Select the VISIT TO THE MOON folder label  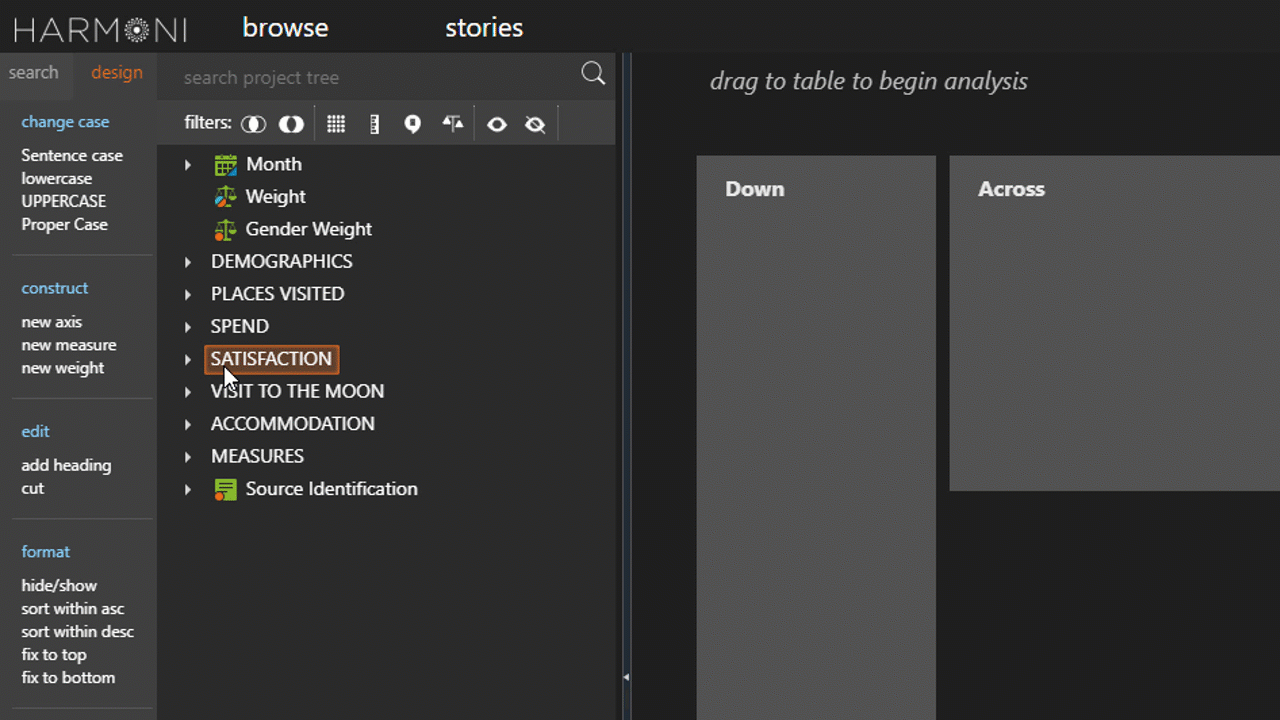pyautogui.click(x=298, y=392)
